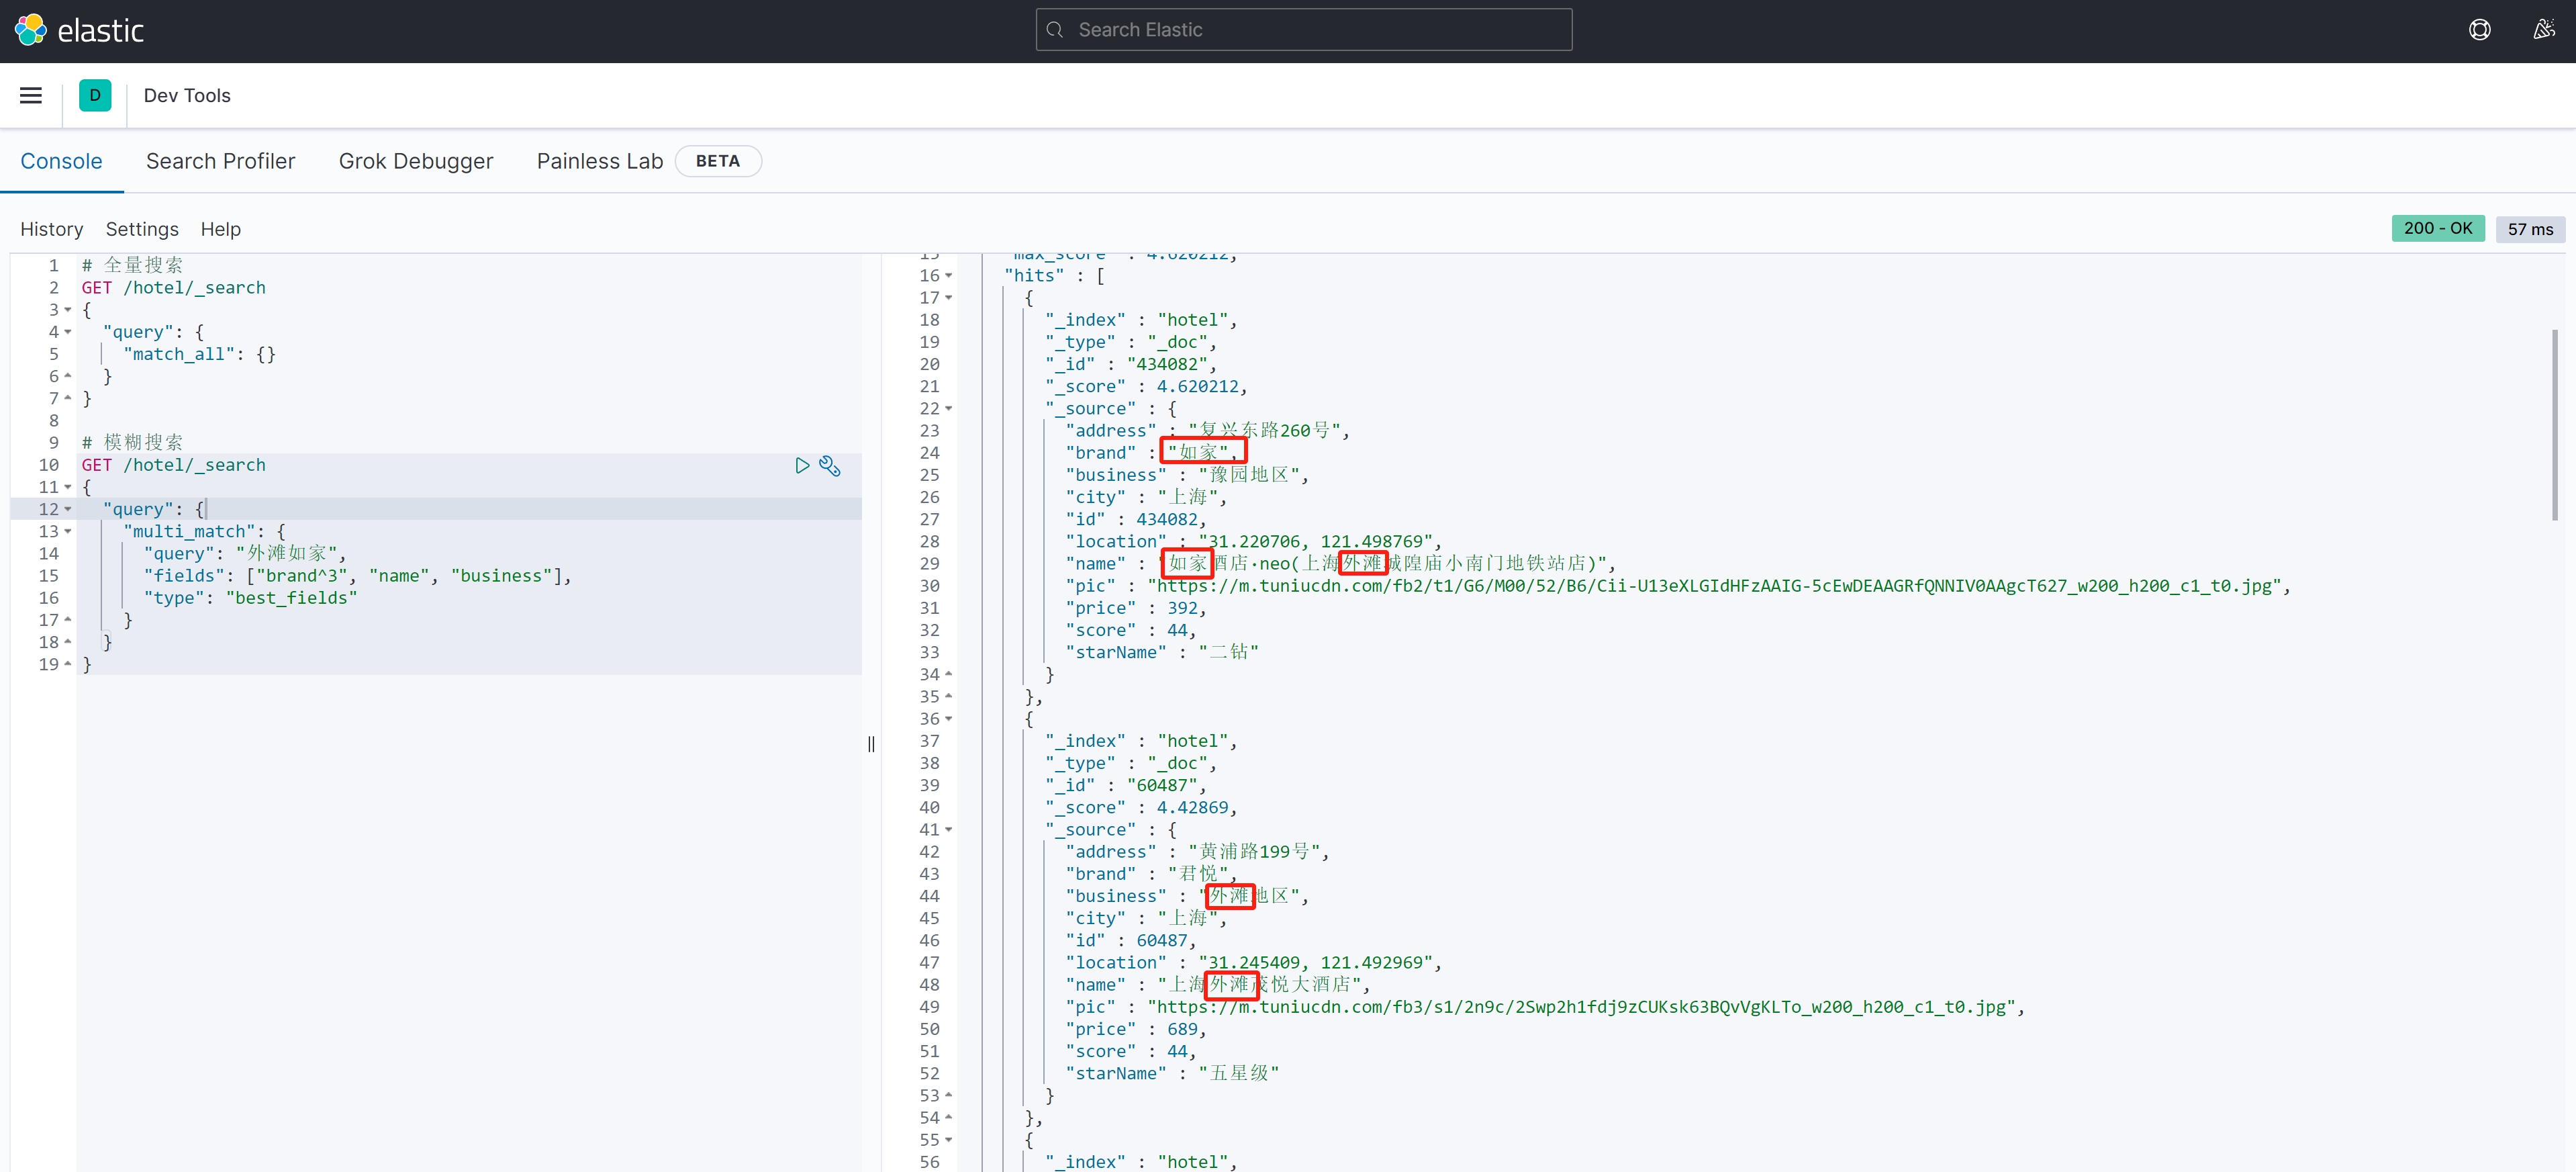
Task: Open the Painless Lab tab
Action: [x=599, y=161]
